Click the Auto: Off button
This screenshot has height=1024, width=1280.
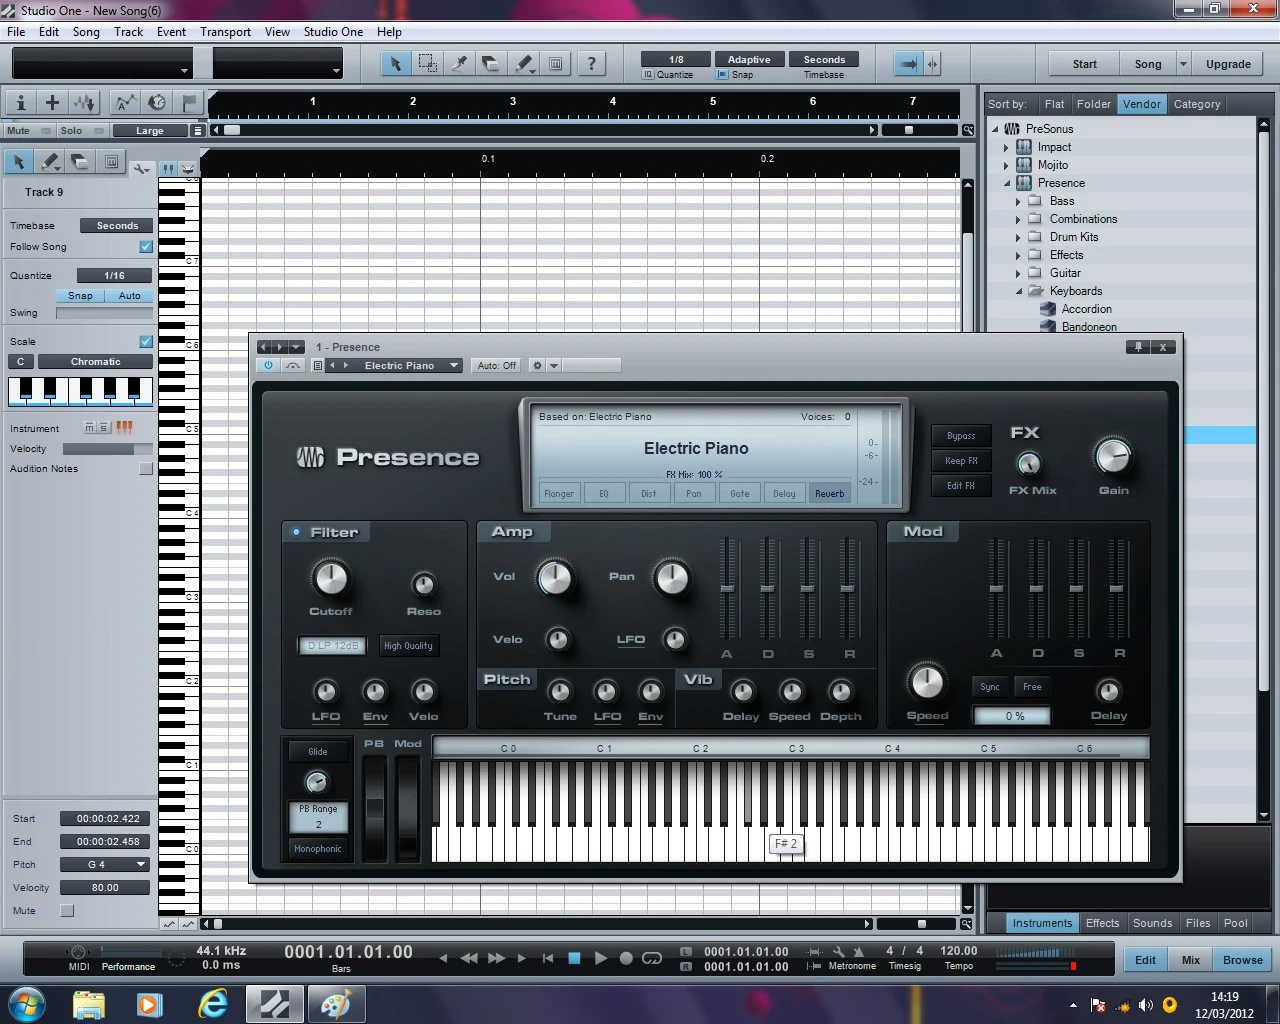click(496, 366)
